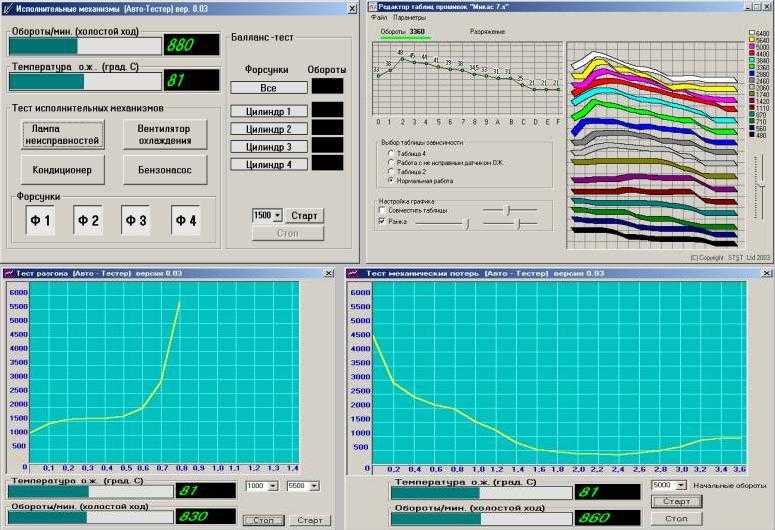Uncheck the Рамка checkbox
The height and width of the screenshot is (530, 775).
click(382, 221)
